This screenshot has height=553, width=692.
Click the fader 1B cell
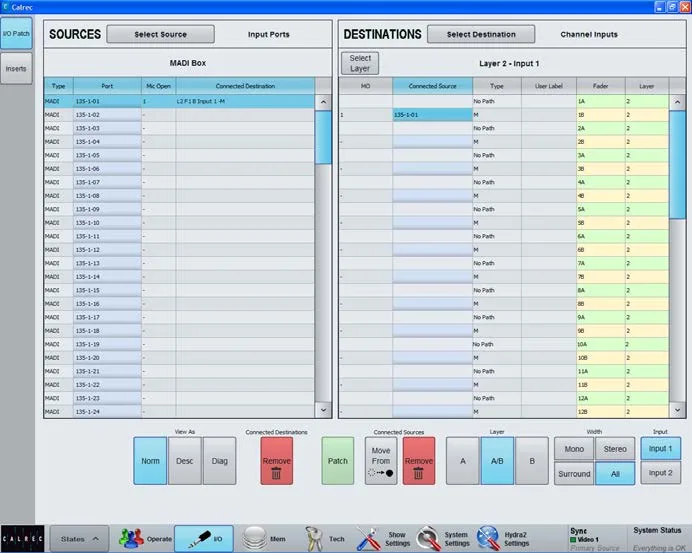[601, 115]
